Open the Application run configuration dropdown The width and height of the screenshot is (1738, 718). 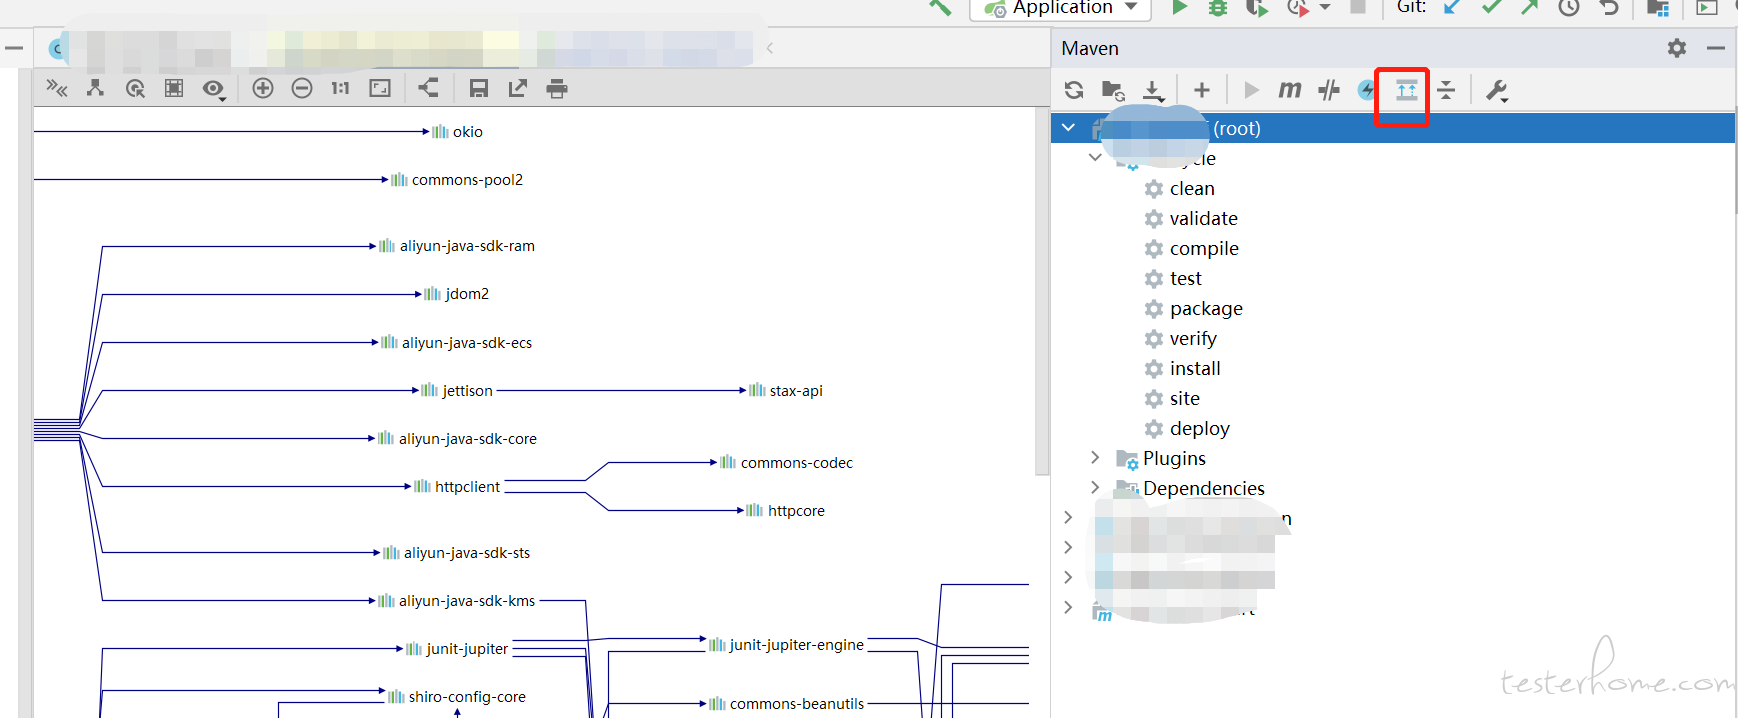tap(1061, 8)
